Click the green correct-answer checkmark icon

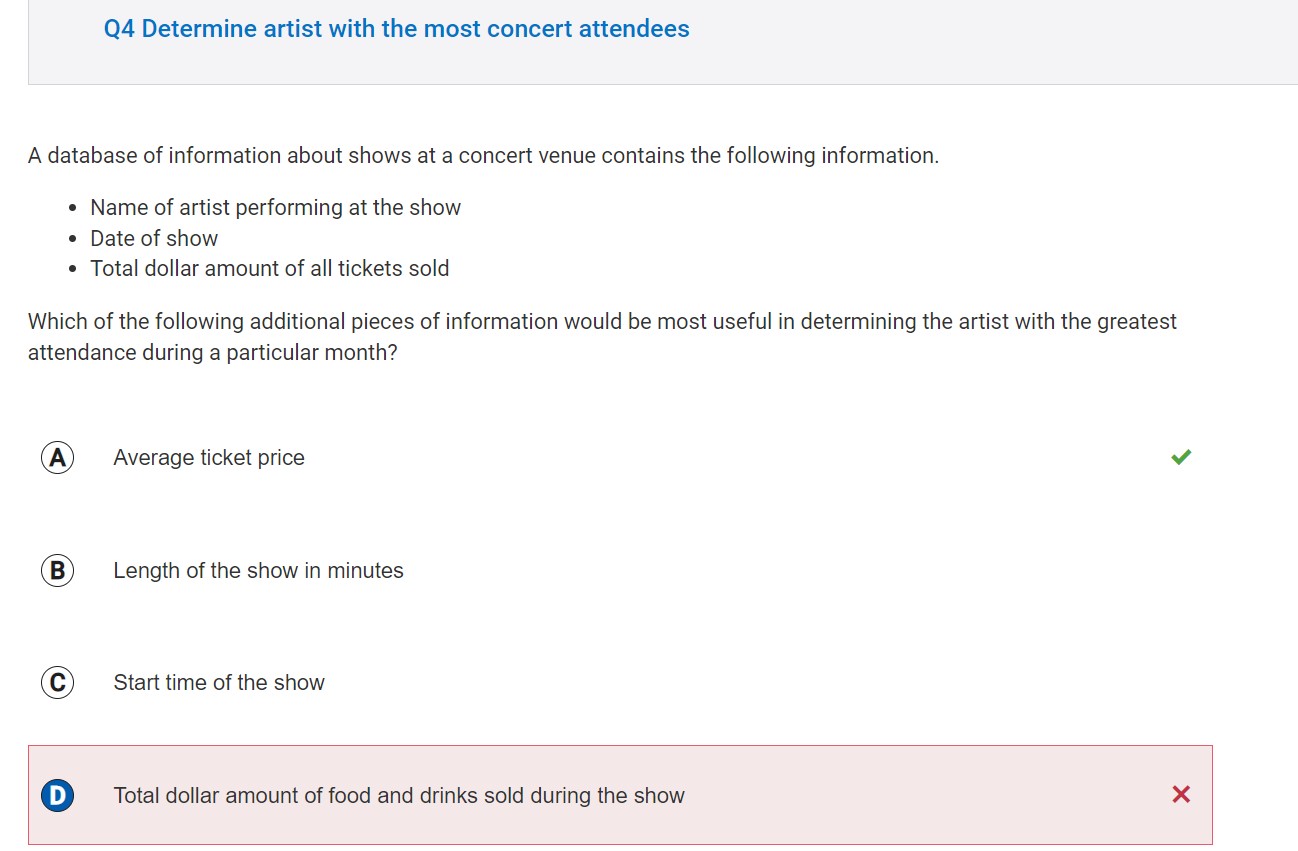1181,457
